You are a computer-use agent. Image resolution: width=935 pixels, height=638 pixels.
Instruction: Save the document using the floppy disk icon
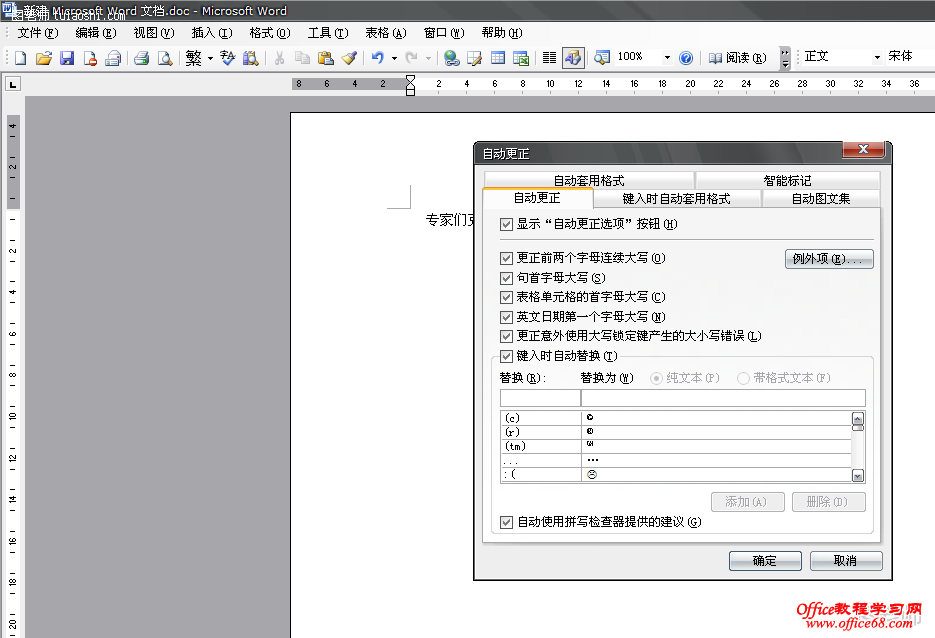click(x=67, y=58)
